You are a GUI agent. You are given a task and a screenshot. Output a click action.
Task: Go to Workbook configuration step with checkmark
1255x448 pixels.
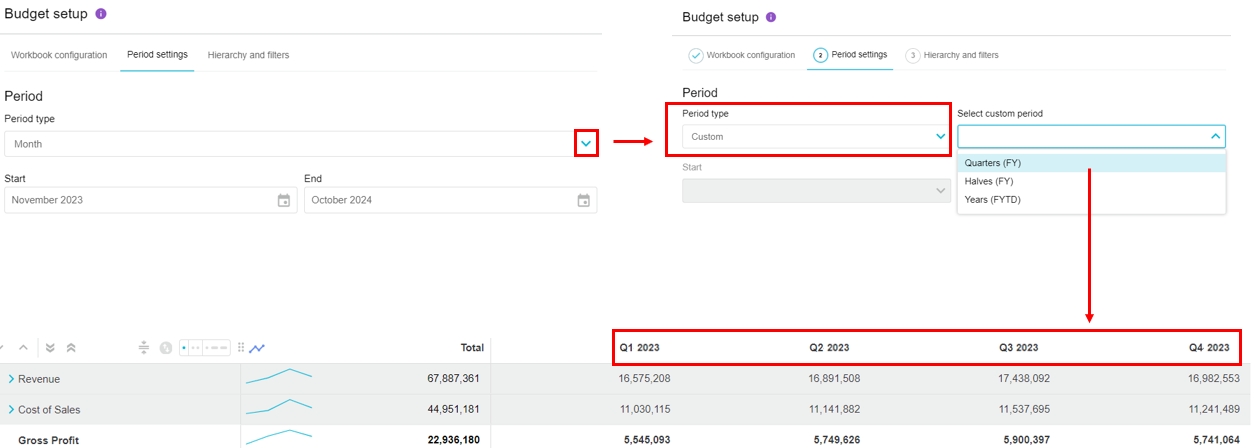click(741, 55)
